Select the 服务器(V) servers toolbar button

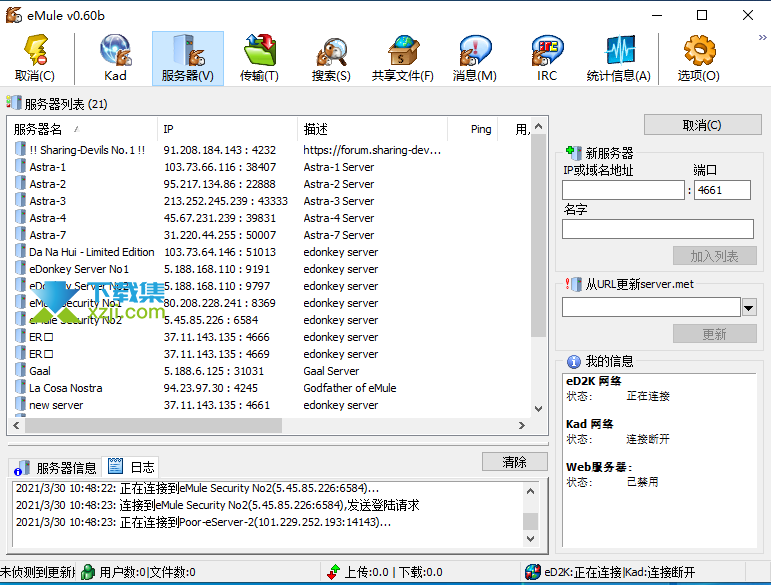188,58
